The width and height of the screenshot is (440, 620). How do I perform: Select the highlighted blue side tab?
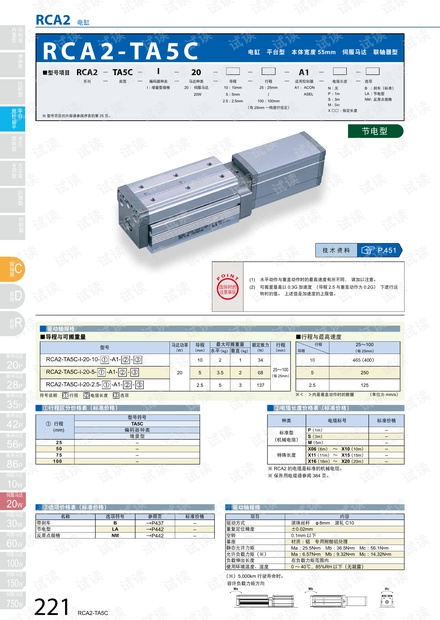click(x=12, y=119)
